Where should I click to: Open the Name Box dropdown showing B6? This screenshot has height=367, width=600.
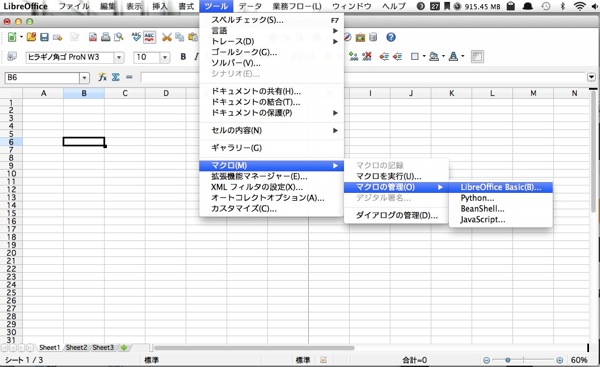(84, 78)
